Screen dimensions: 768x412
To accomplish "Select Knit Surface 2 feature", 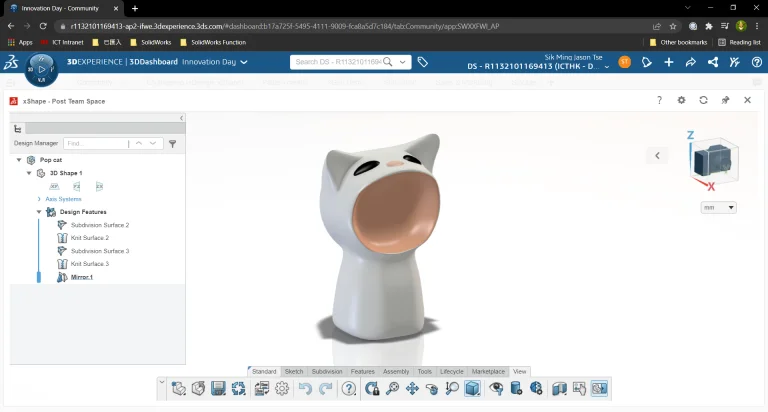I will 89,238.
